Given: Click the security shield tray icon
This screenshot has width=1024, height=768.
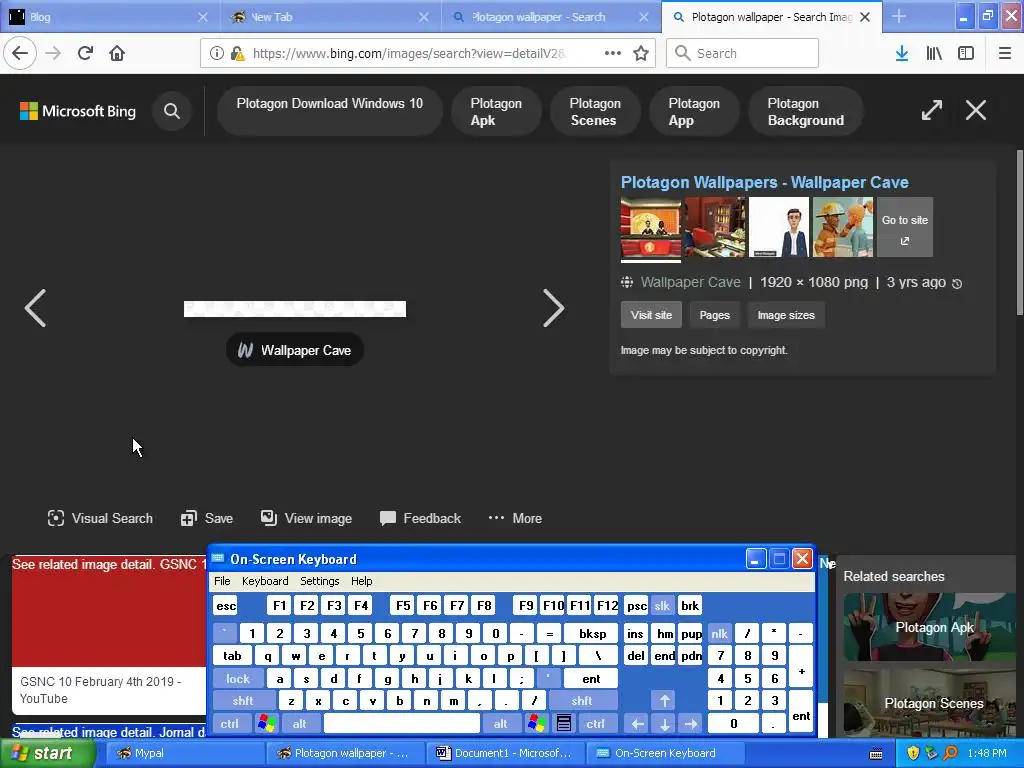Looking at the screenshot, I should click(x=913, y=753).
